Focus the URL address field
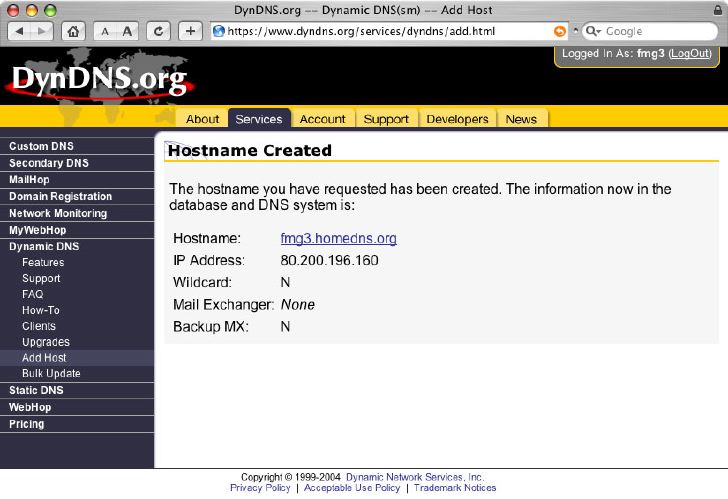728x499 pixels. click(x=389, y=31)
